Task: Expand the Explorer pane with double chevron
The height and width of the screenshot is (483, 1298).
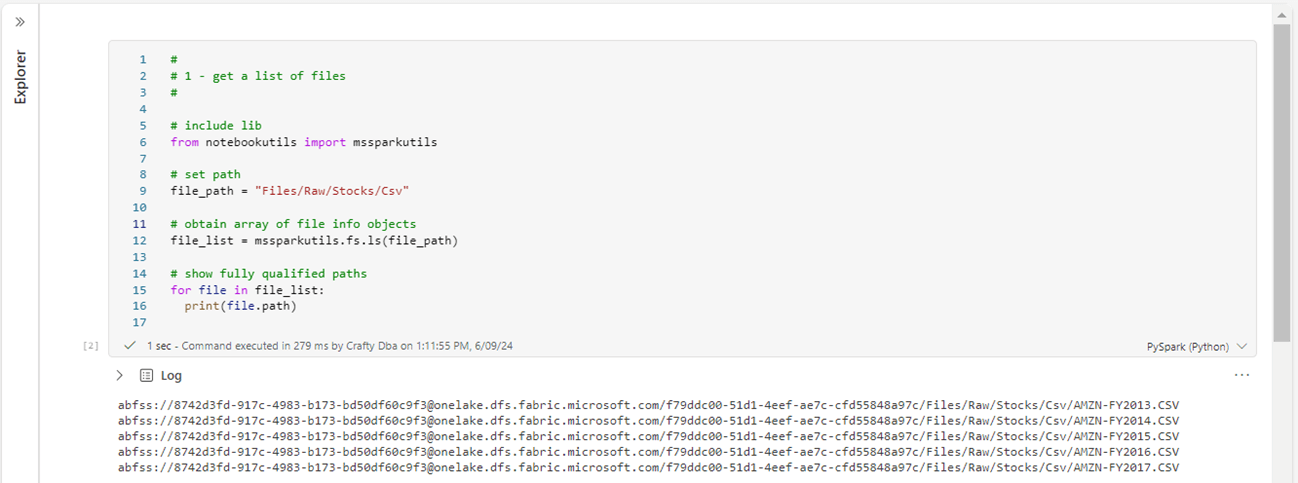Action: coord(20,21)
